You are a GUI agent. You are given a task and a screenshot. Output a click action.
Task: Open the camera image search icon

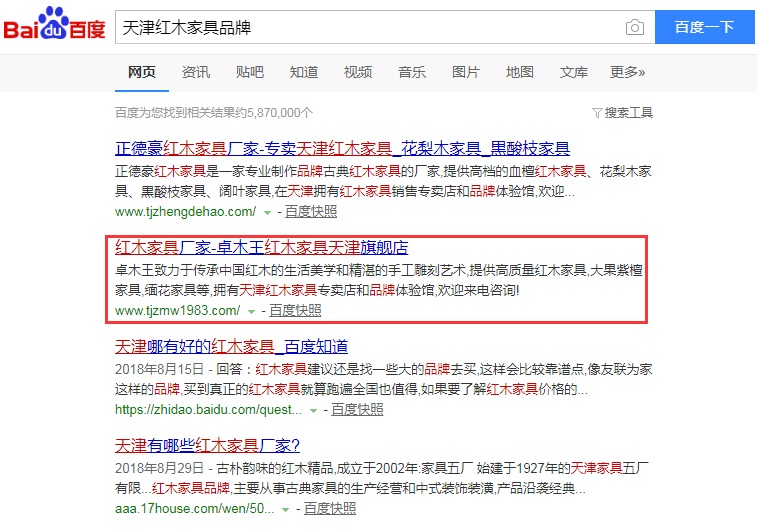[x=634, y=27]
